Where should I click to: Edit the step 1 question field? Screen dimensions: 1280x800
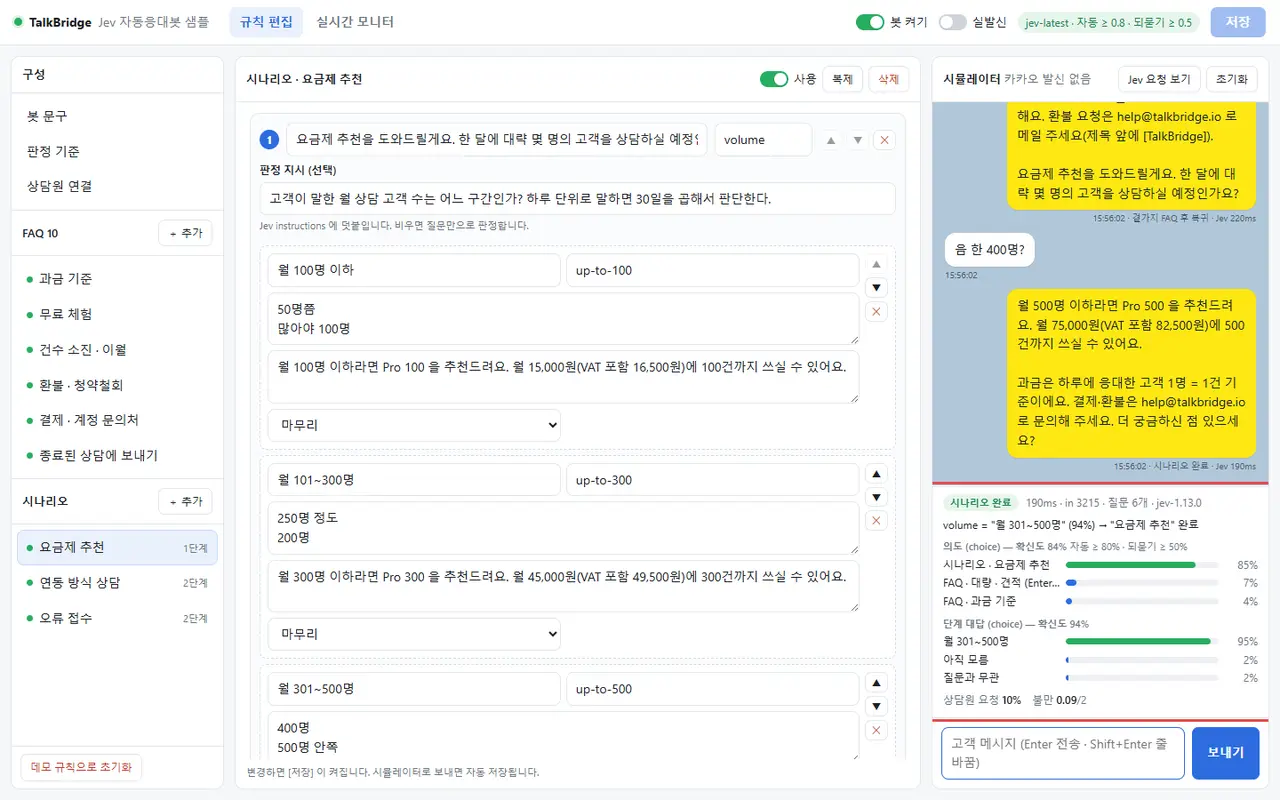pyautogui.click(x=497, y=140)
